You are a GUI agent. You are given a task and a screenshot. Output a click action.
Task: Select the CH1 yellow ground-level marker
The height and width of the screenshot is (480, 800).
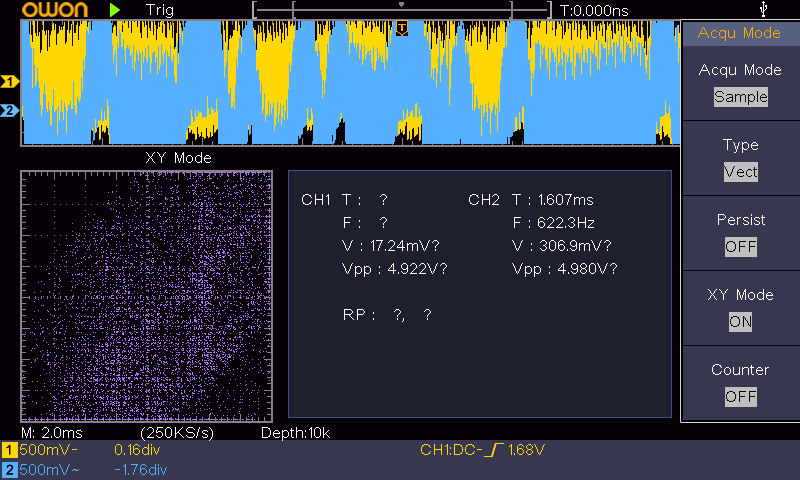[x=9, y=81]
